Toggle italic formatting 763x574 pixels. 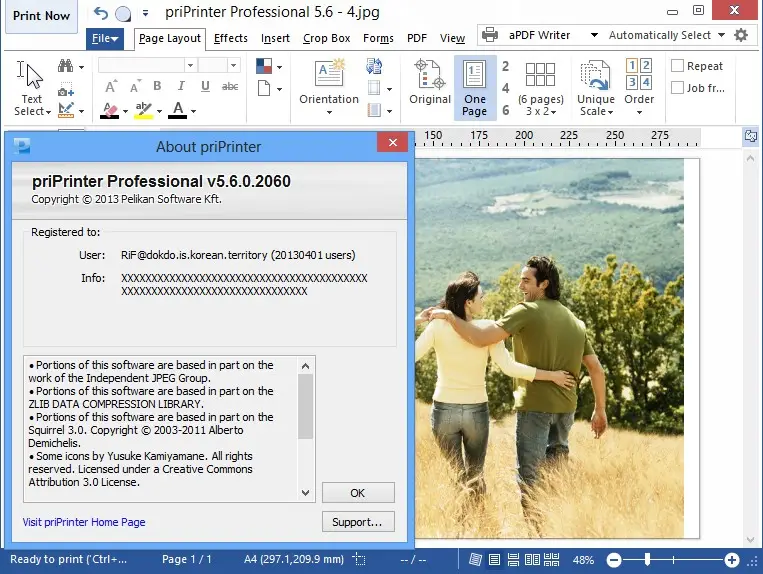(181, 86)
